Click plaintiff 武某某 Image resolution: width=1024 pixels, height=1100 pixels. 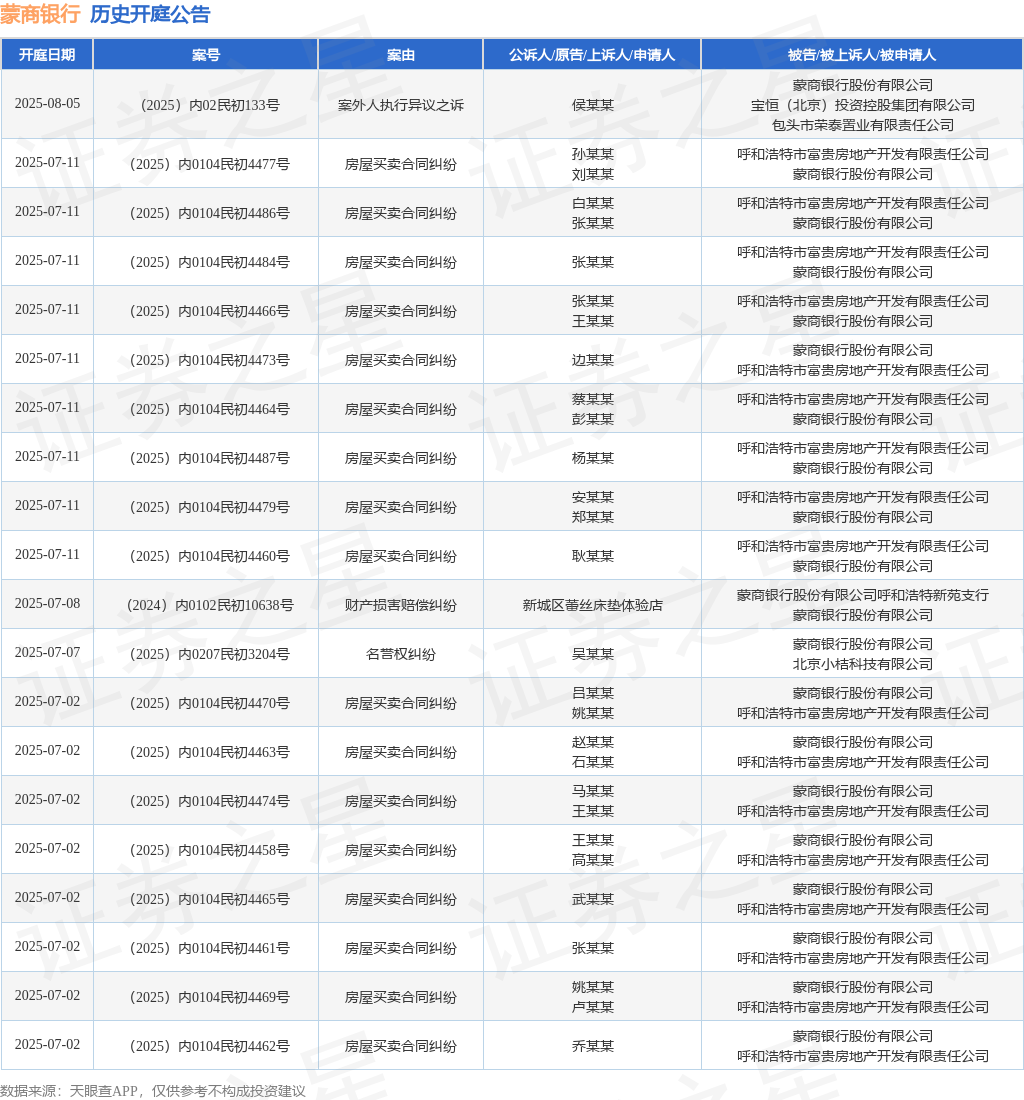point(593,900)
